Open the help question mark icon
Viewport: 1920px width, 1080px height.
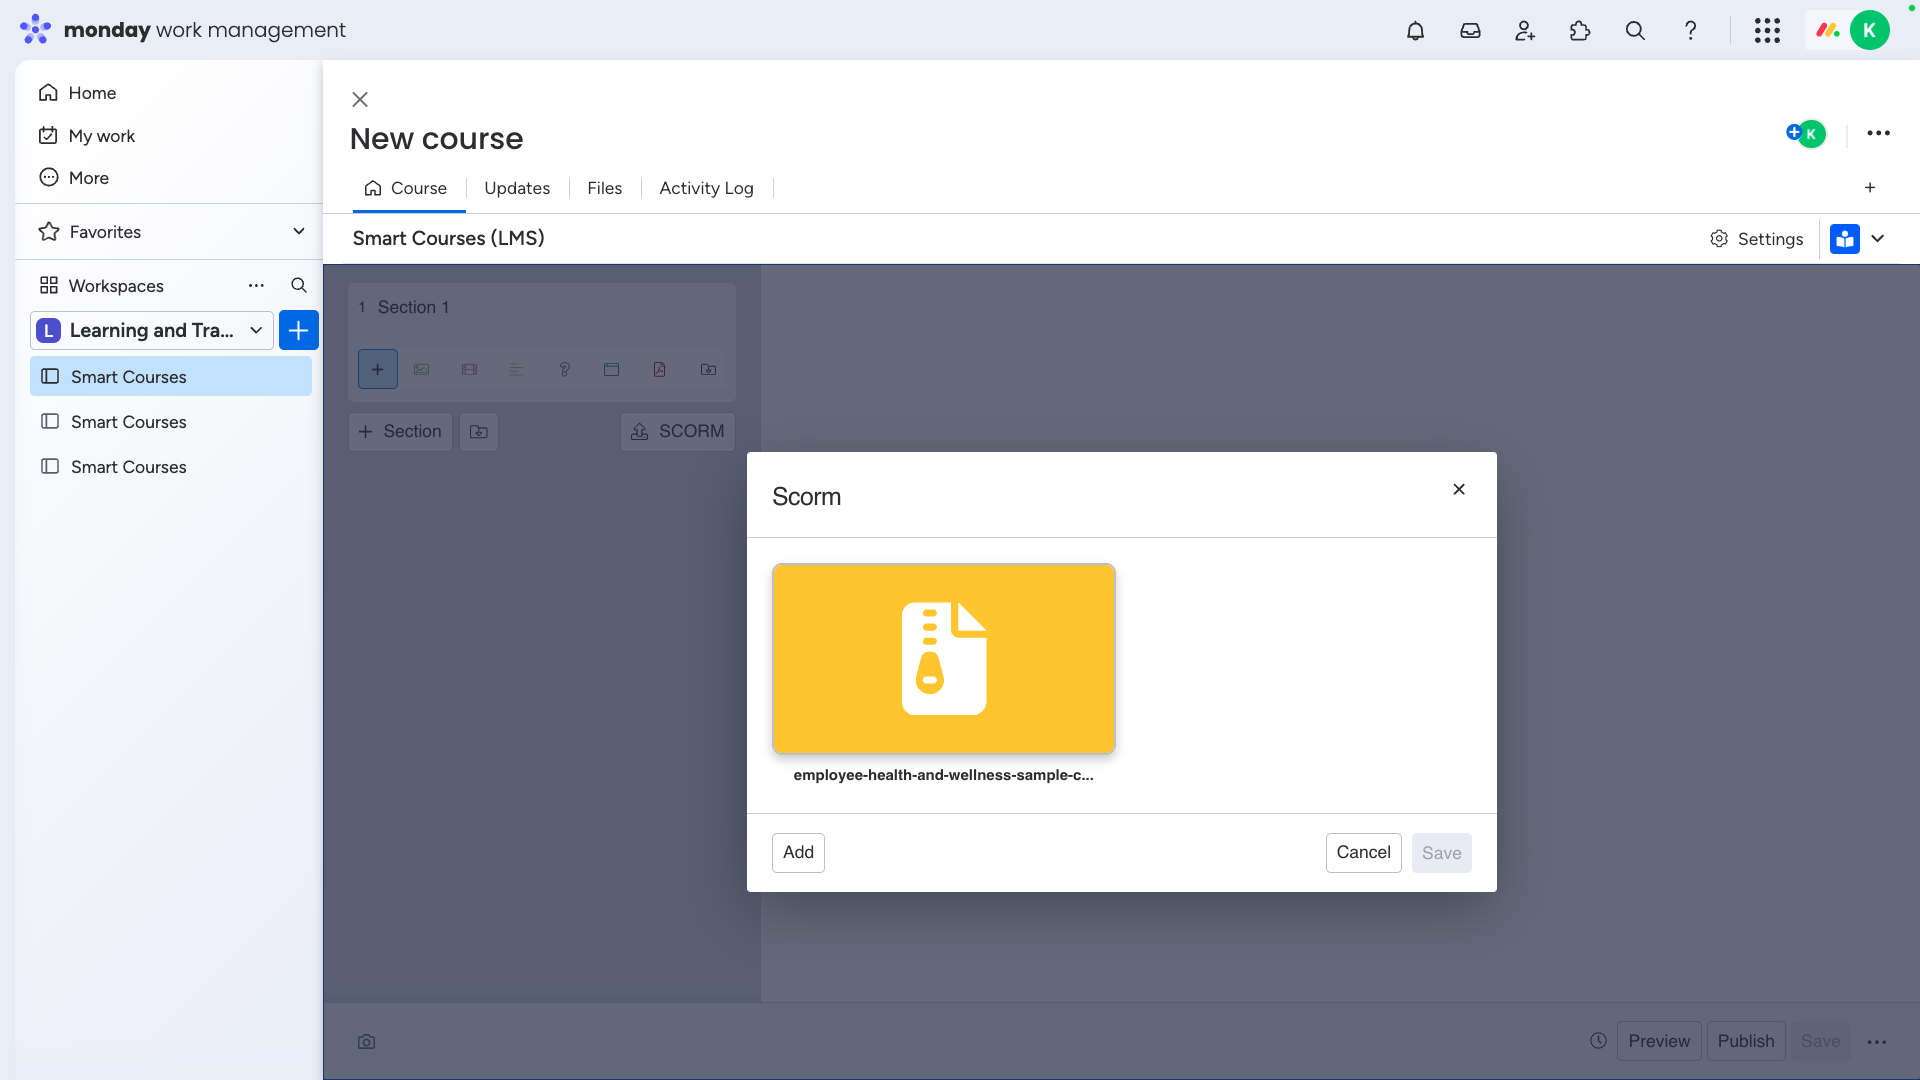point(1690,30)
